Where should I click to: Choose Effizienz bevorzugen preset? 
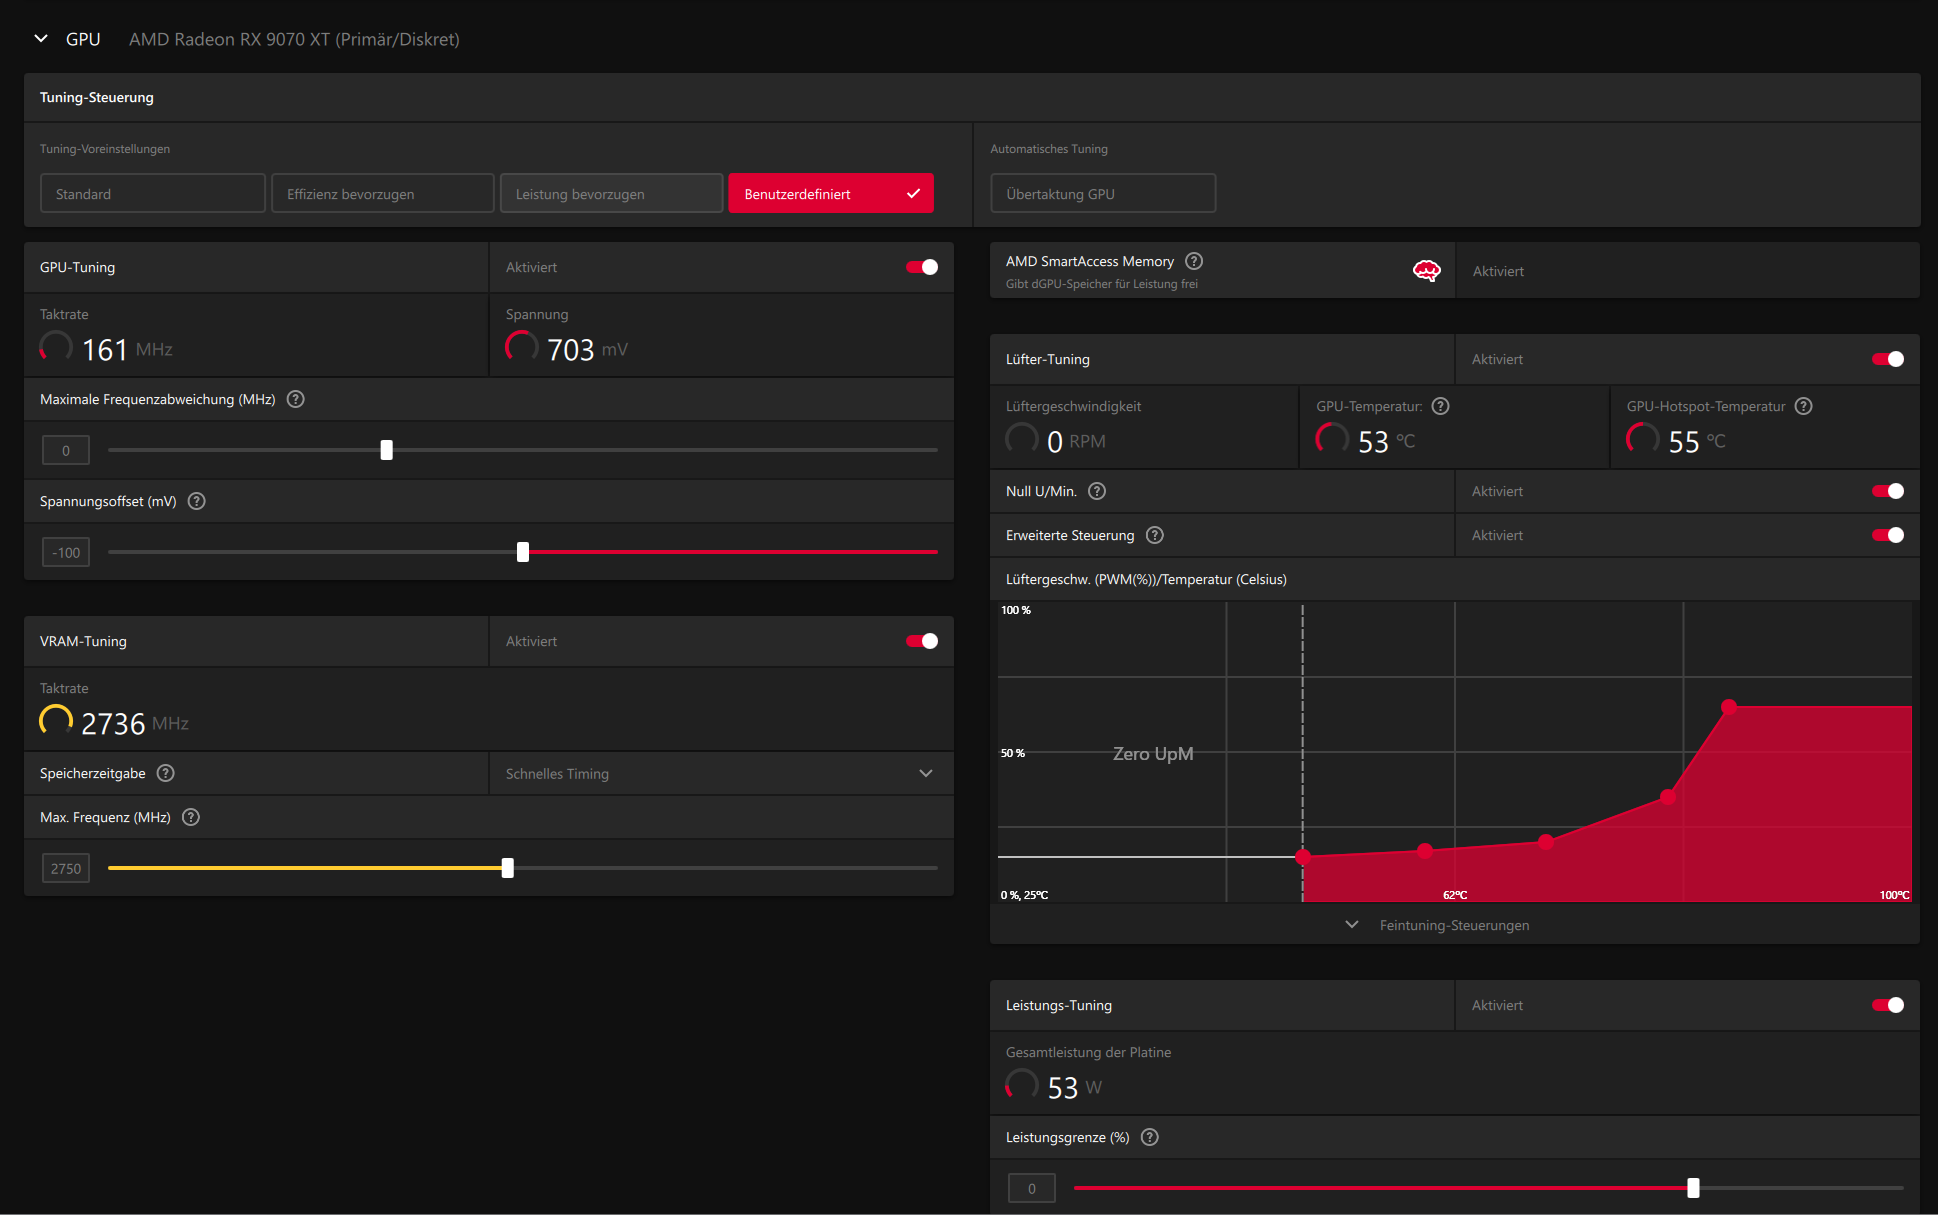[382, 193]
